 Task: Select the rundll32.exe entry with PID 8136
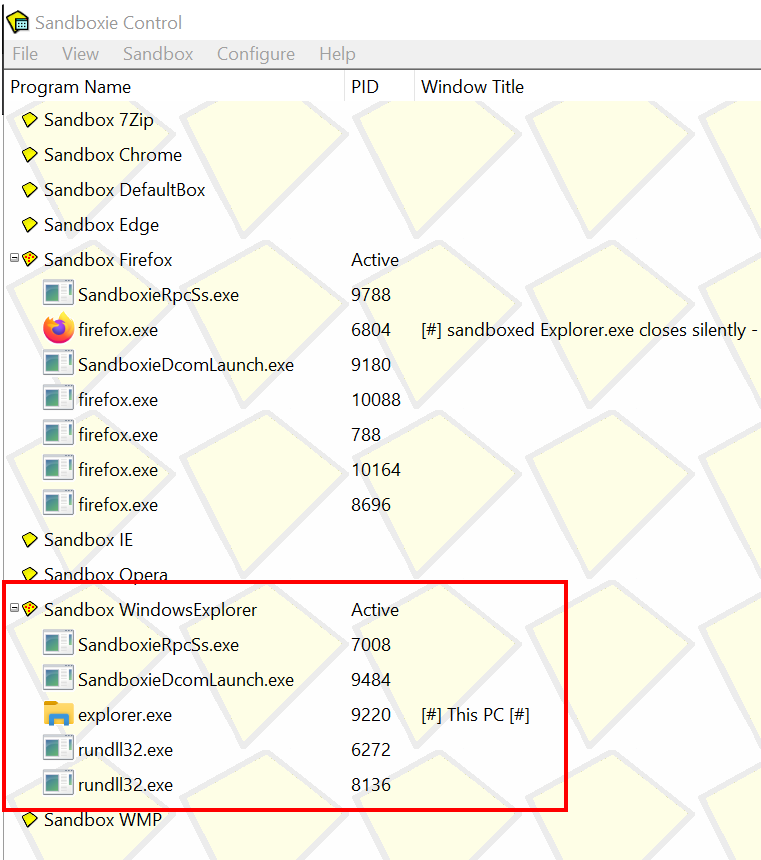coord(126,785)
